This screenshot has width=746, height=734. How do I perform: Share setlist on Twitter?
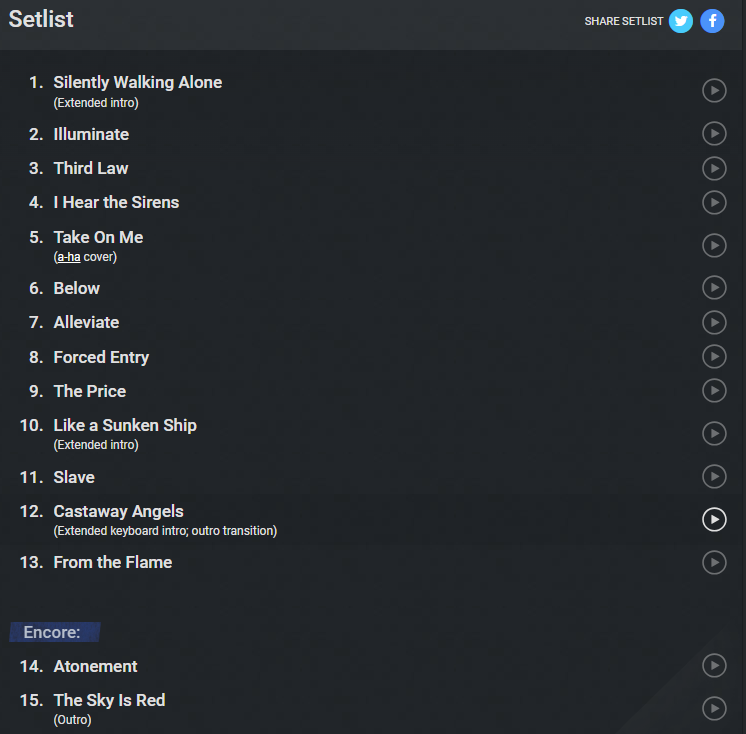681,21
